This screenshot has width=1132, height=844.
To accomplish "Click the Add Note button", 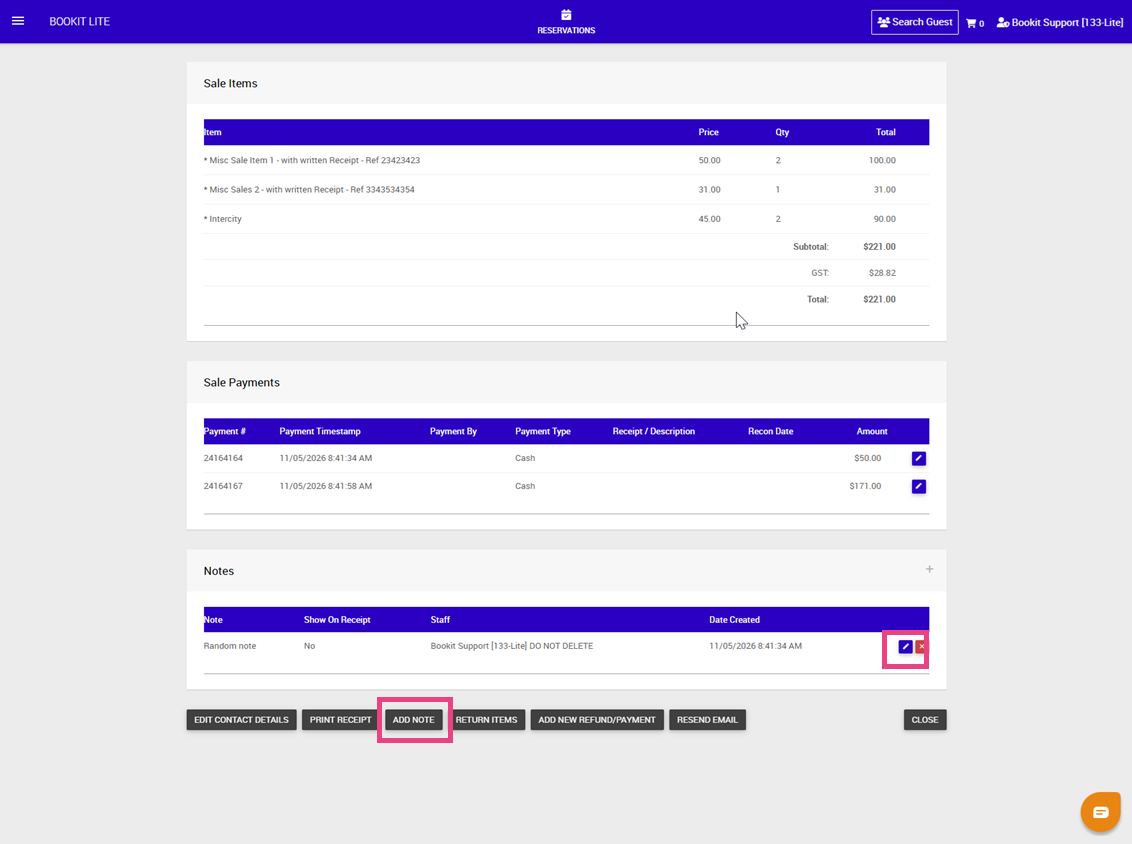I will coord(414,720).
